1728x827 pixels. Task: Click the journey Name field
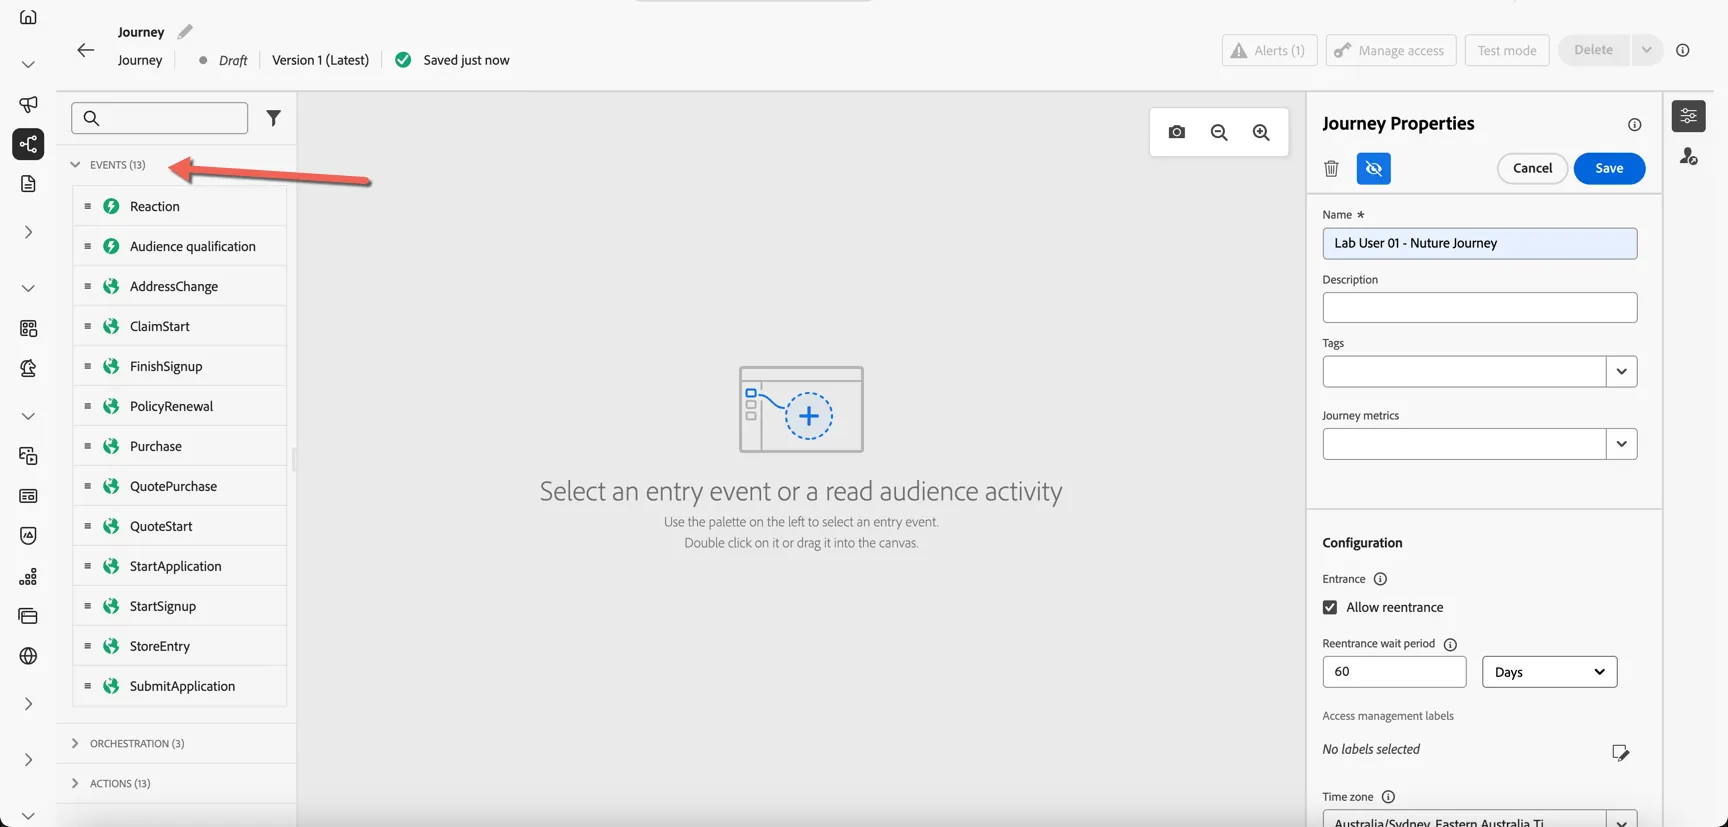tap(1479, 244)
